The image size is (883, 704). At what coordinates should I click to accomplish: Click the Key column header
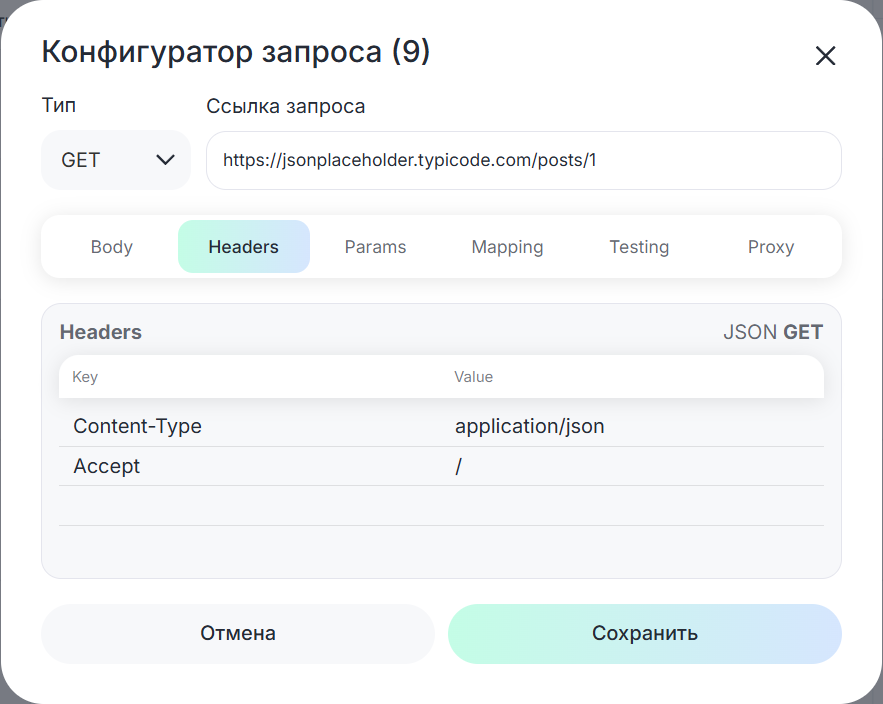click(x=85, y=377)
